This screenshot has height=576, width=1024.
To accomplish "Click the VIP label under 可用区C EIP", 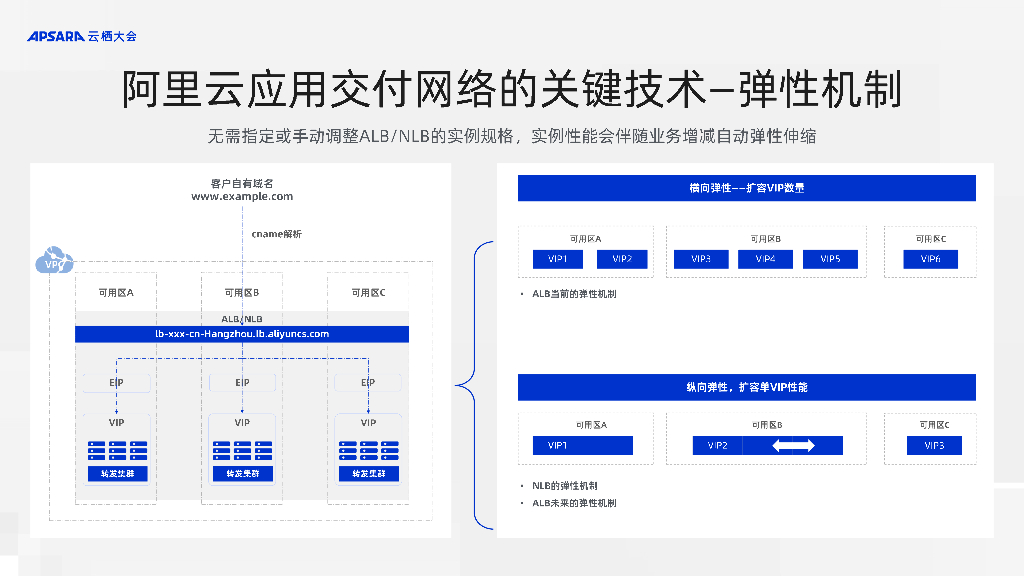I will click(368, 423).
